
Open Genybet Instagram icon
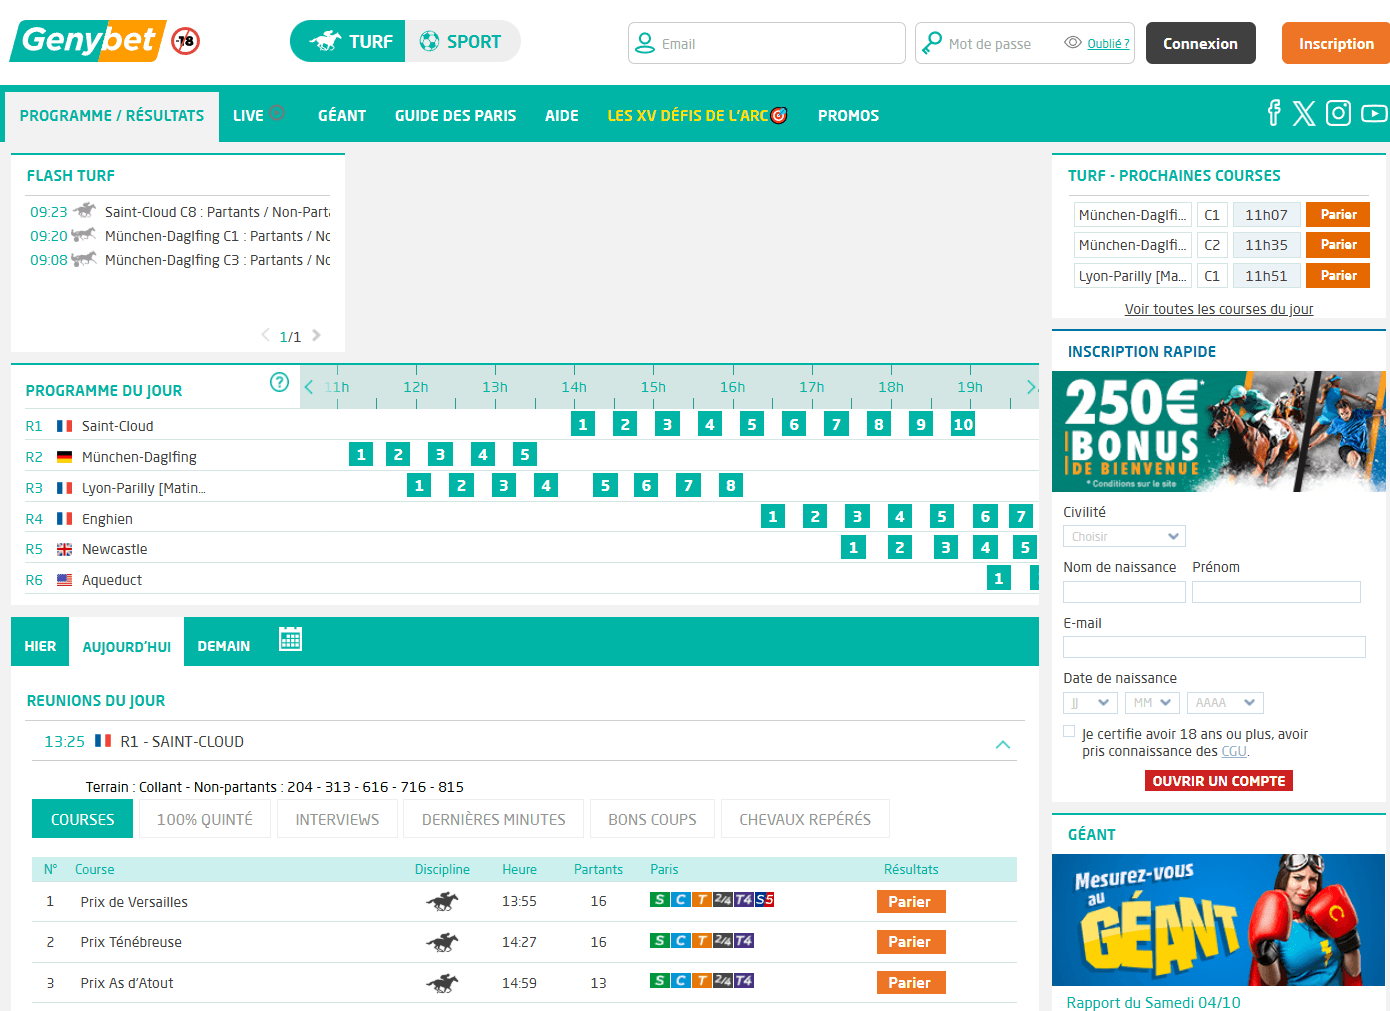tap(1338, 113)
